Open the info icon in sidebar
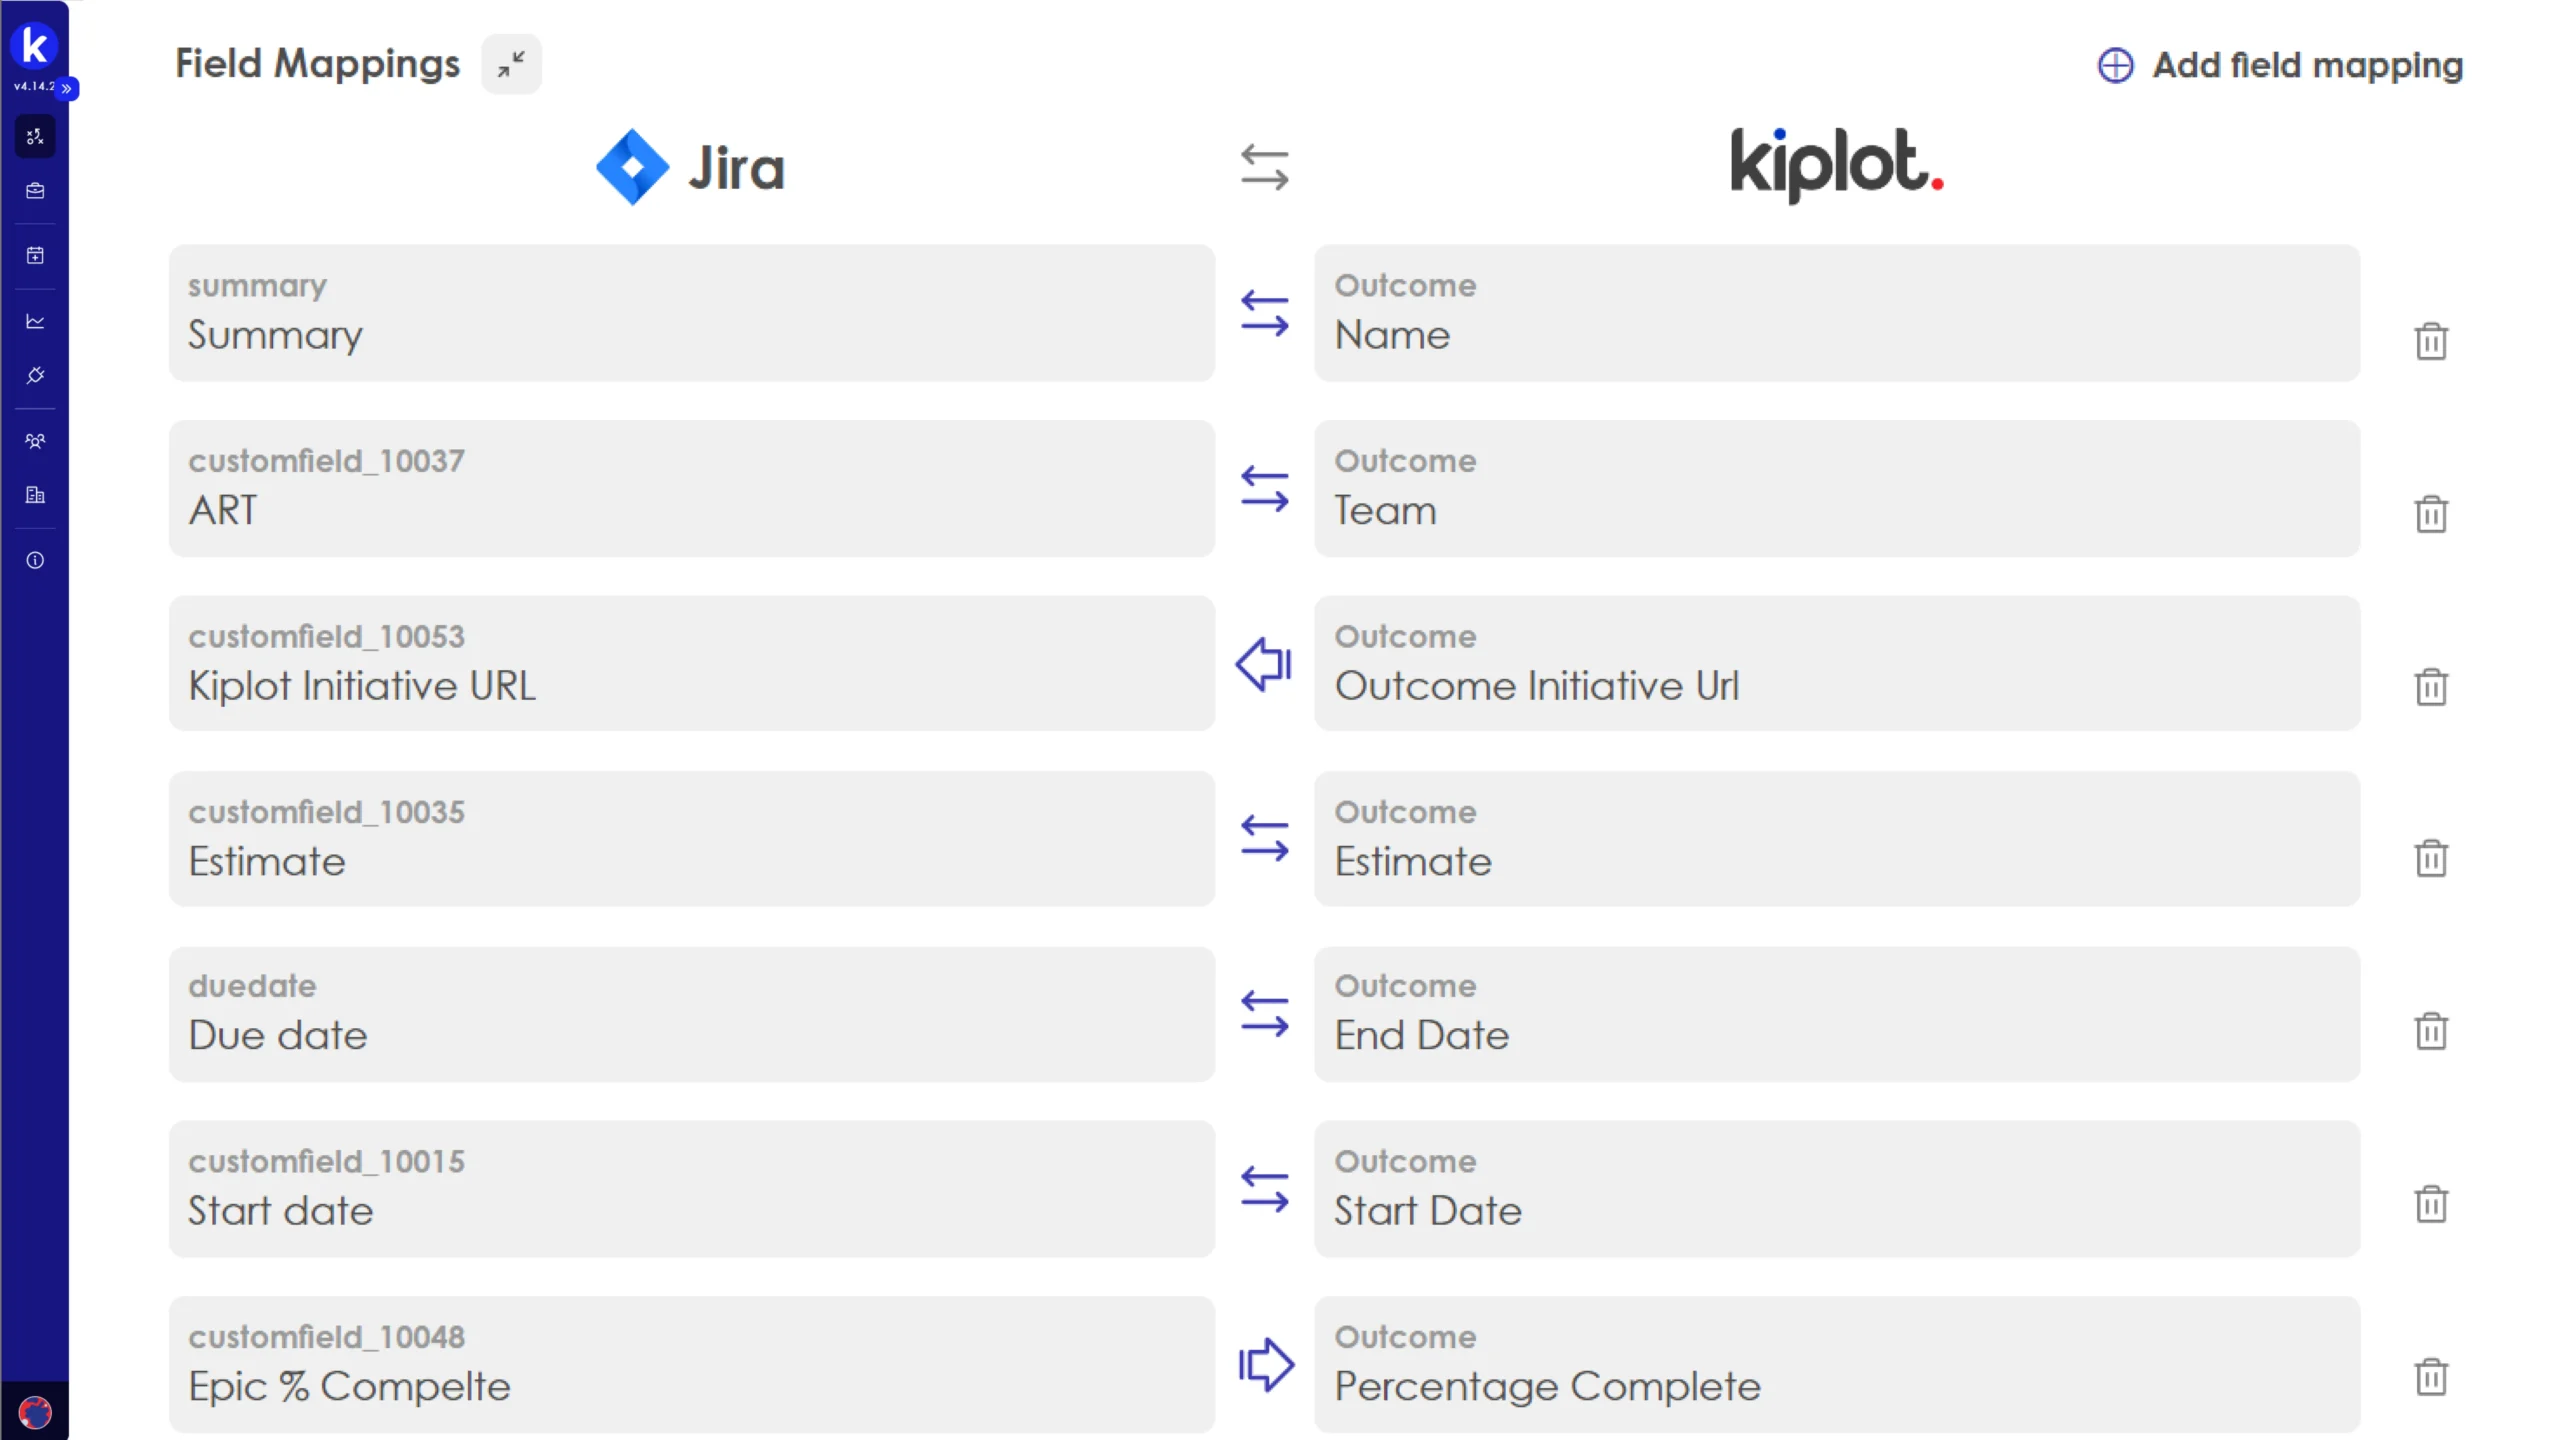2560x1440 pixels. pos(35,560)
